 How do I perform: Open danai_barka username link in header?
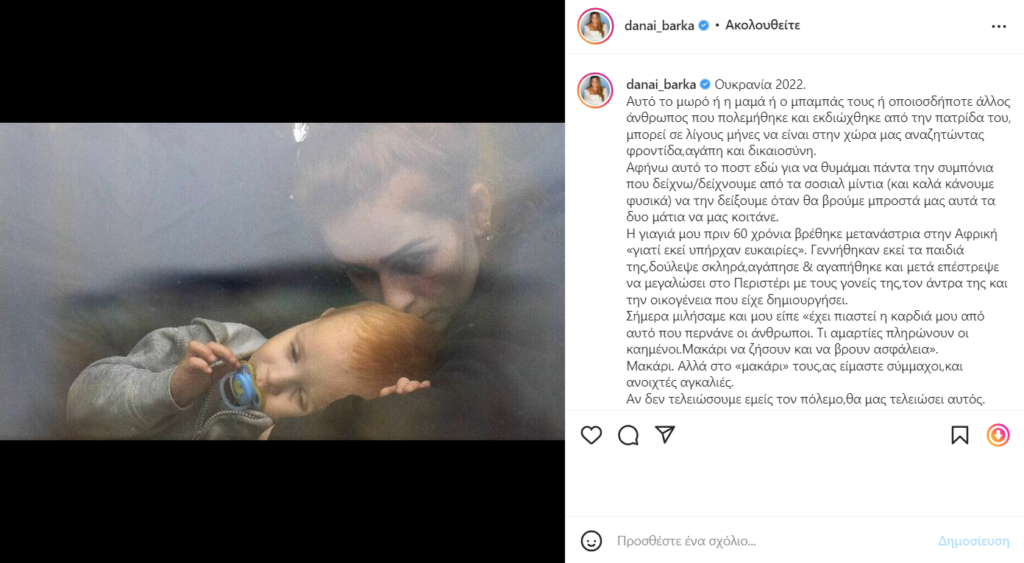click(659, 25)
